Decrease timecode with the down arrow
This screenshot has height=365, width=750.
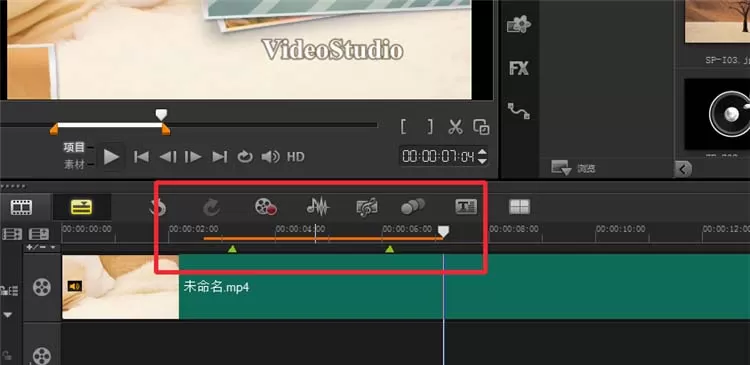pyautogui.click(x=482, y=161)
